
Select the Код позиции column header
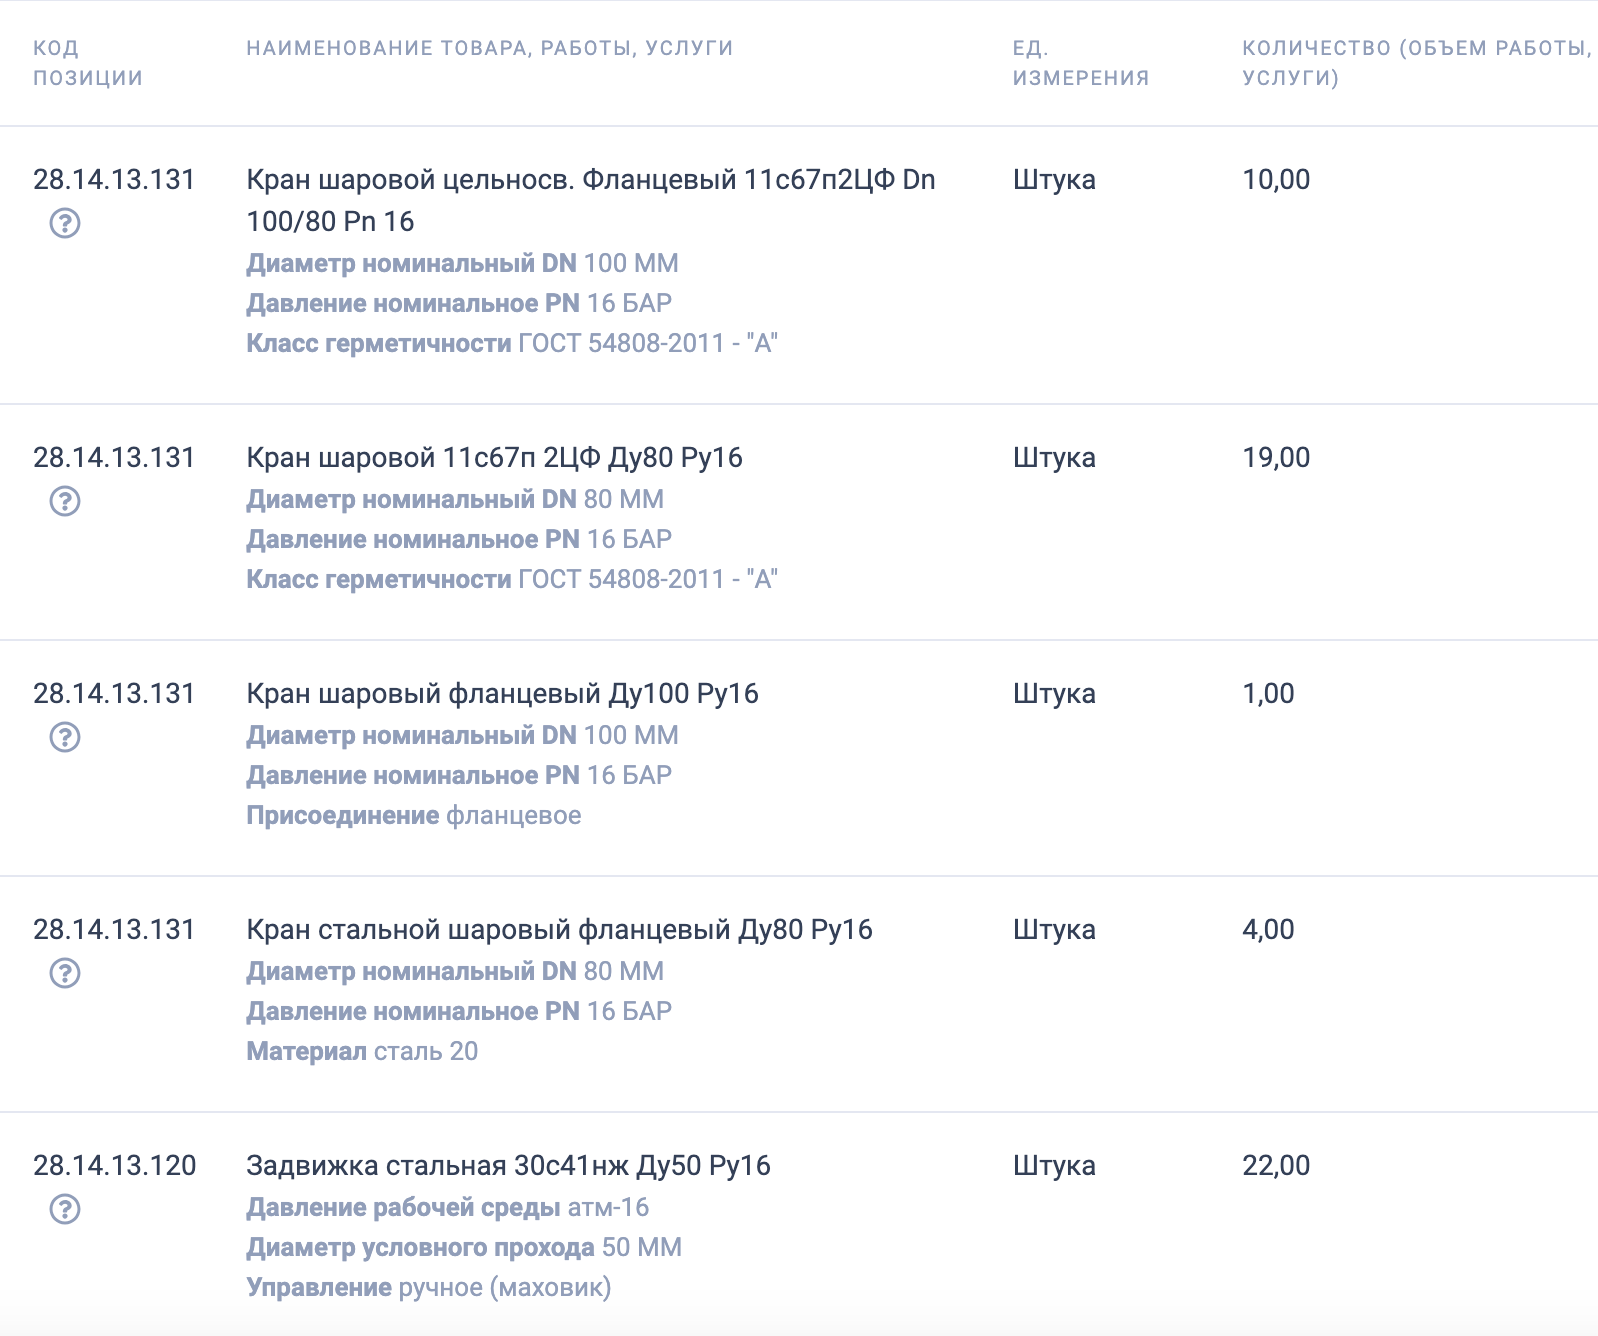point(88,63)
